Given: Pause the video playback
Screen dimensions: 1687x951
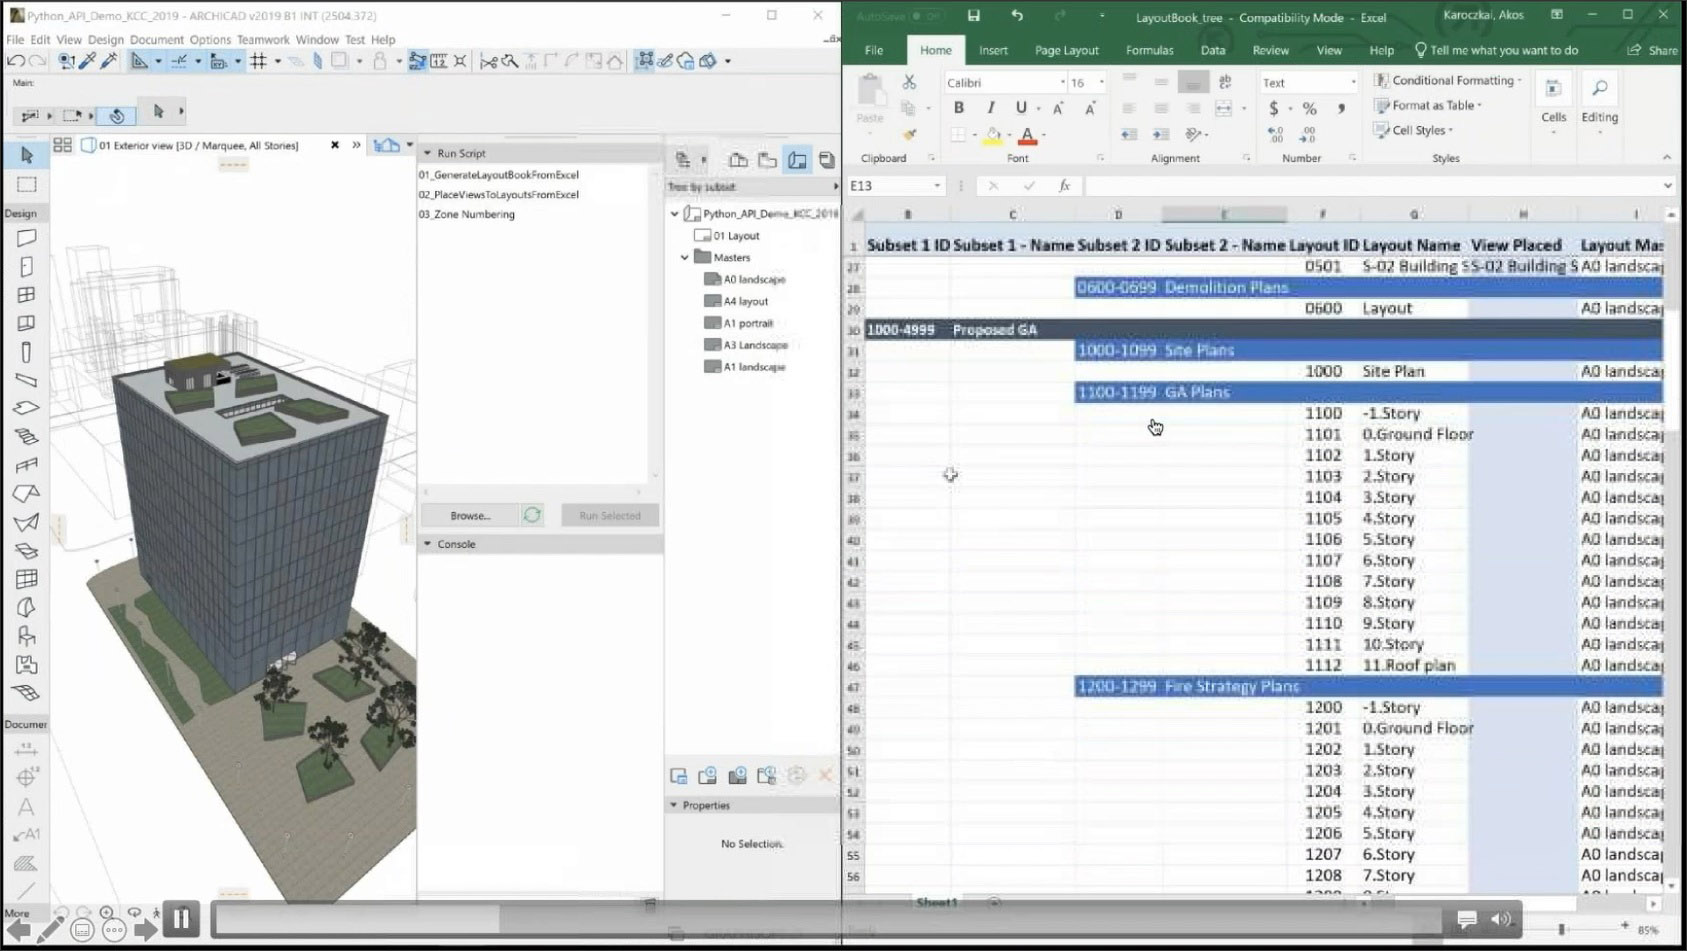Looking at the screenshot, I should click(x=181, y=918).
